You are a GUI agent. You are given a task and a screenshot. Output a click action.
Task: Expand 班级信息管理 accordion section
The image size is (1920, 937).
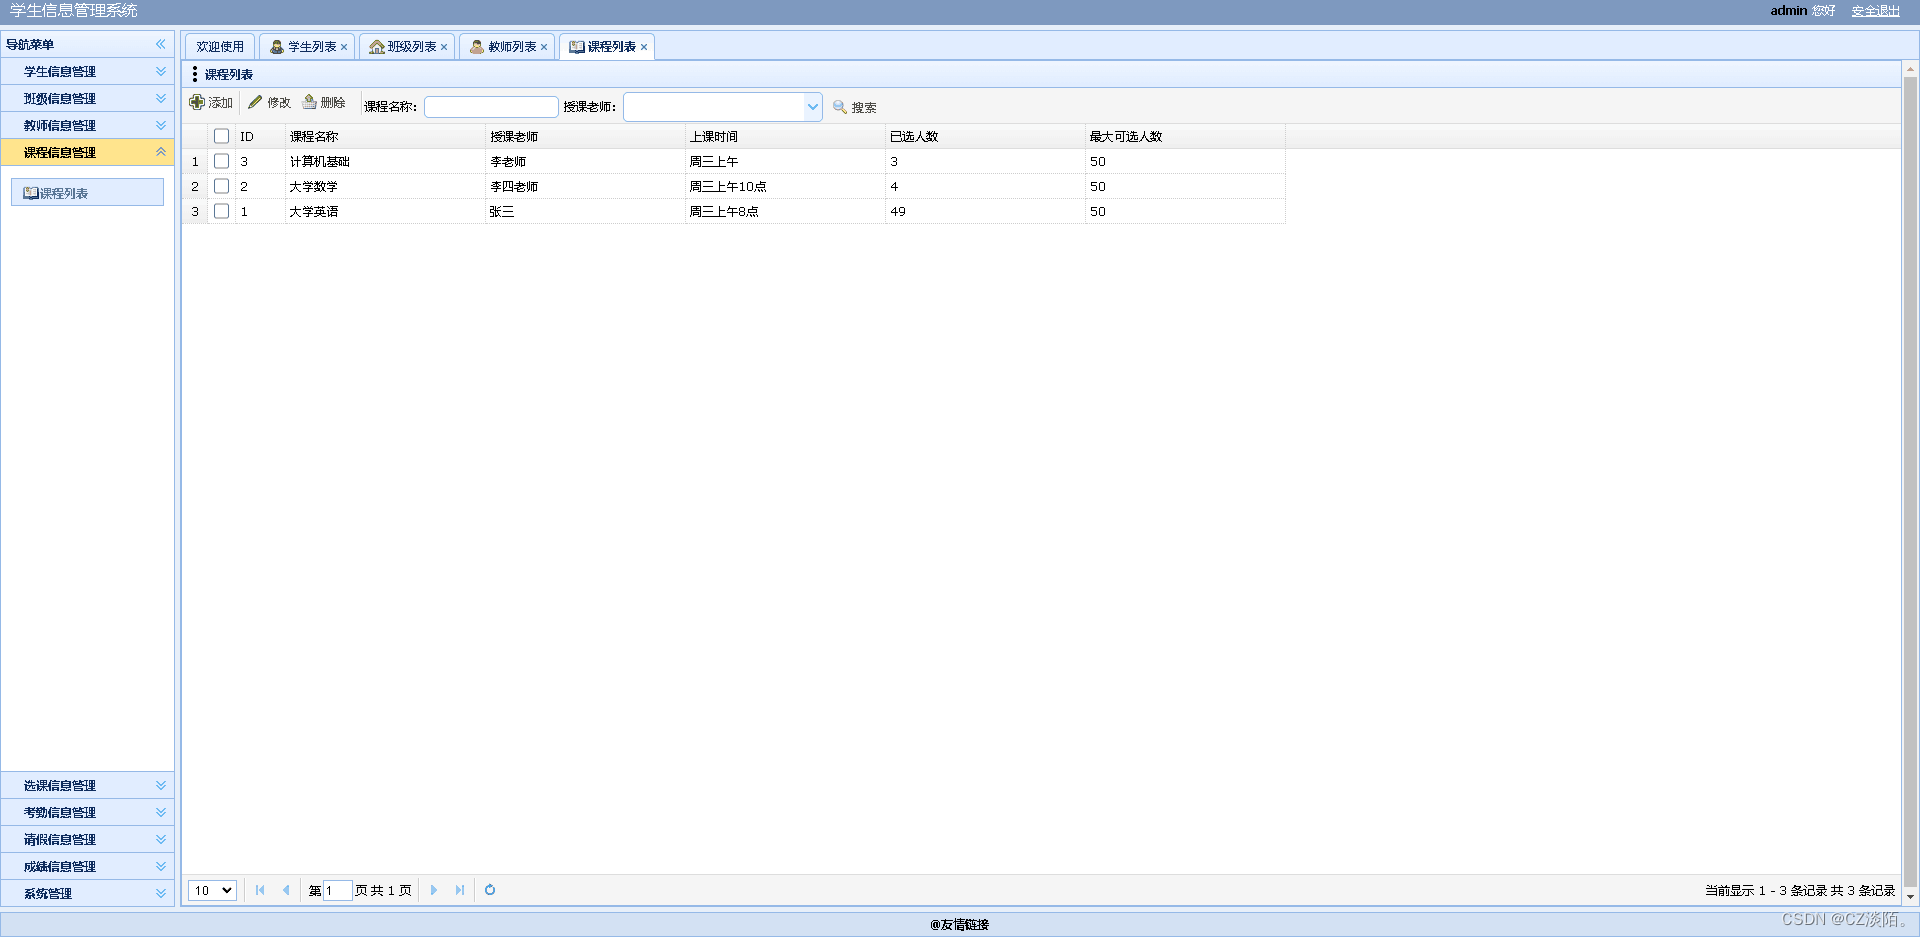87,98
